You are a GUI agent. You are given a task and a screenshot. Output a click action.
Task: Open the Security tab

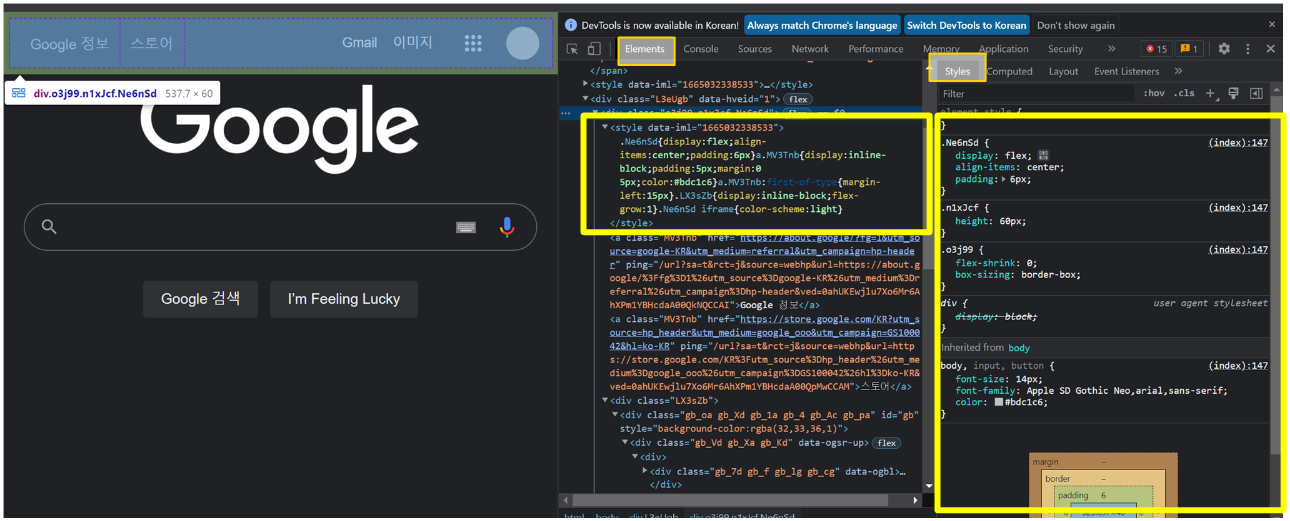click(1065, 49)
